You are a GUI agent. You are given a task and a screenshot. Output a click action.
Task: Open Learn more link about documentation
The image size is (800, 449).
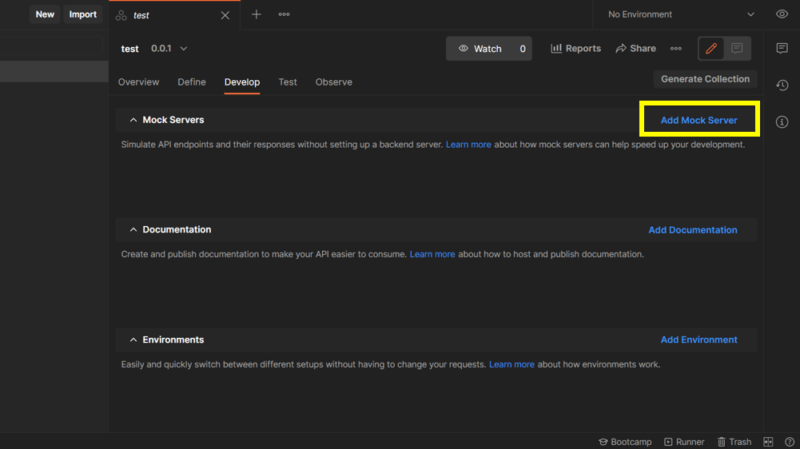point(432,254)
